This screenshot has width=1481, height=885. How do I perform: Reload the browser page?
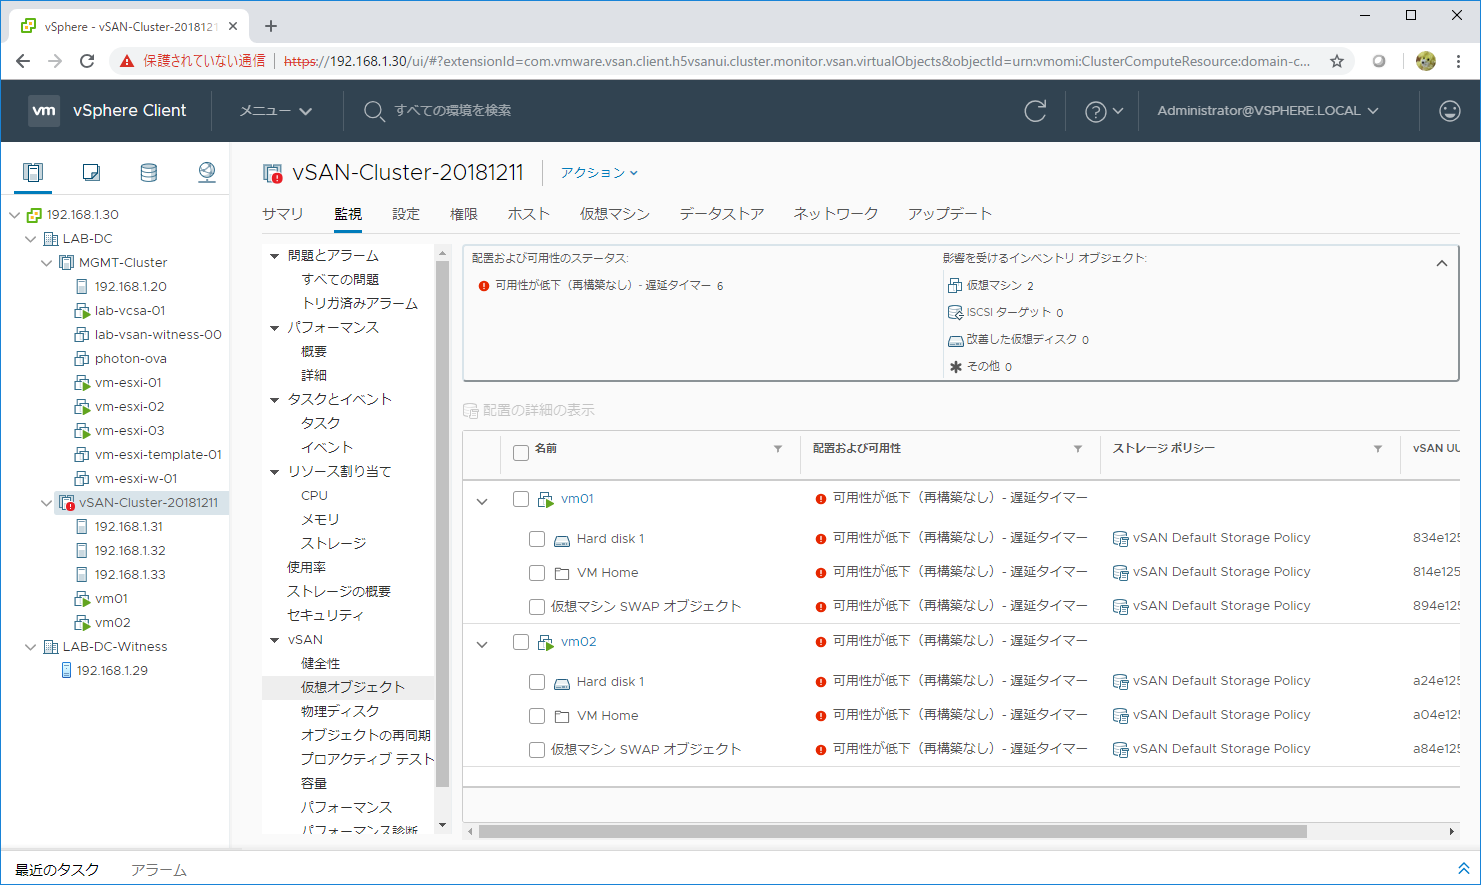point(87,61)
